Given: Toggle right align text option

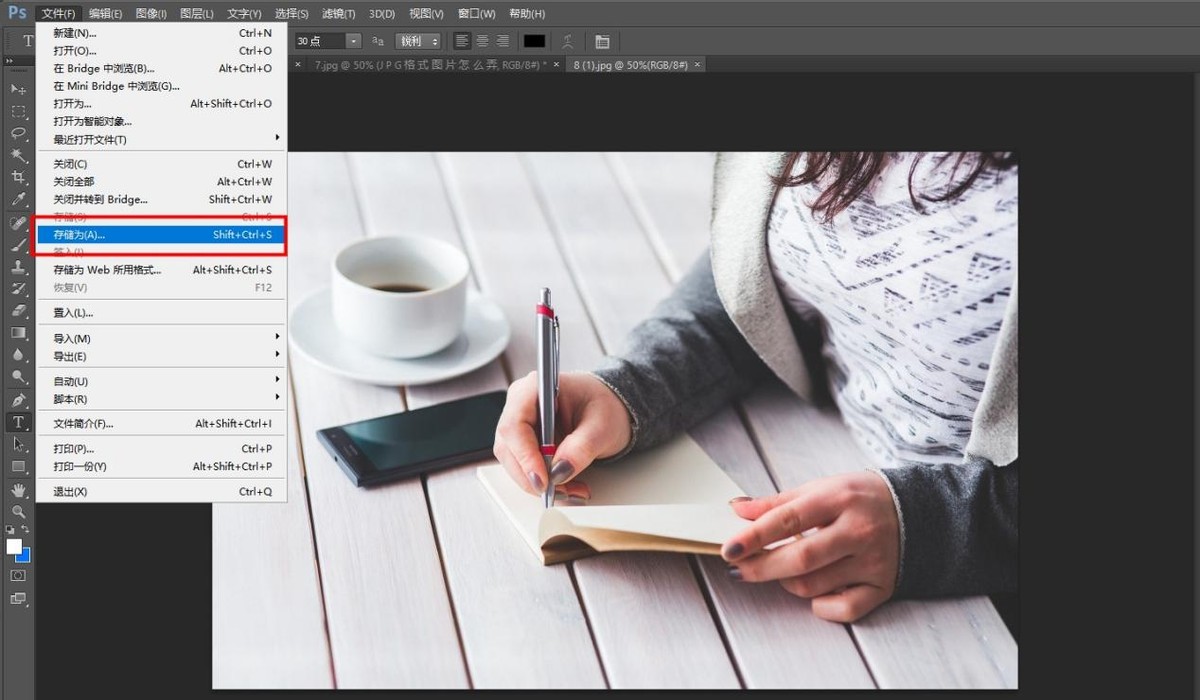Looking at the screenshot, I should click(502, 41).
